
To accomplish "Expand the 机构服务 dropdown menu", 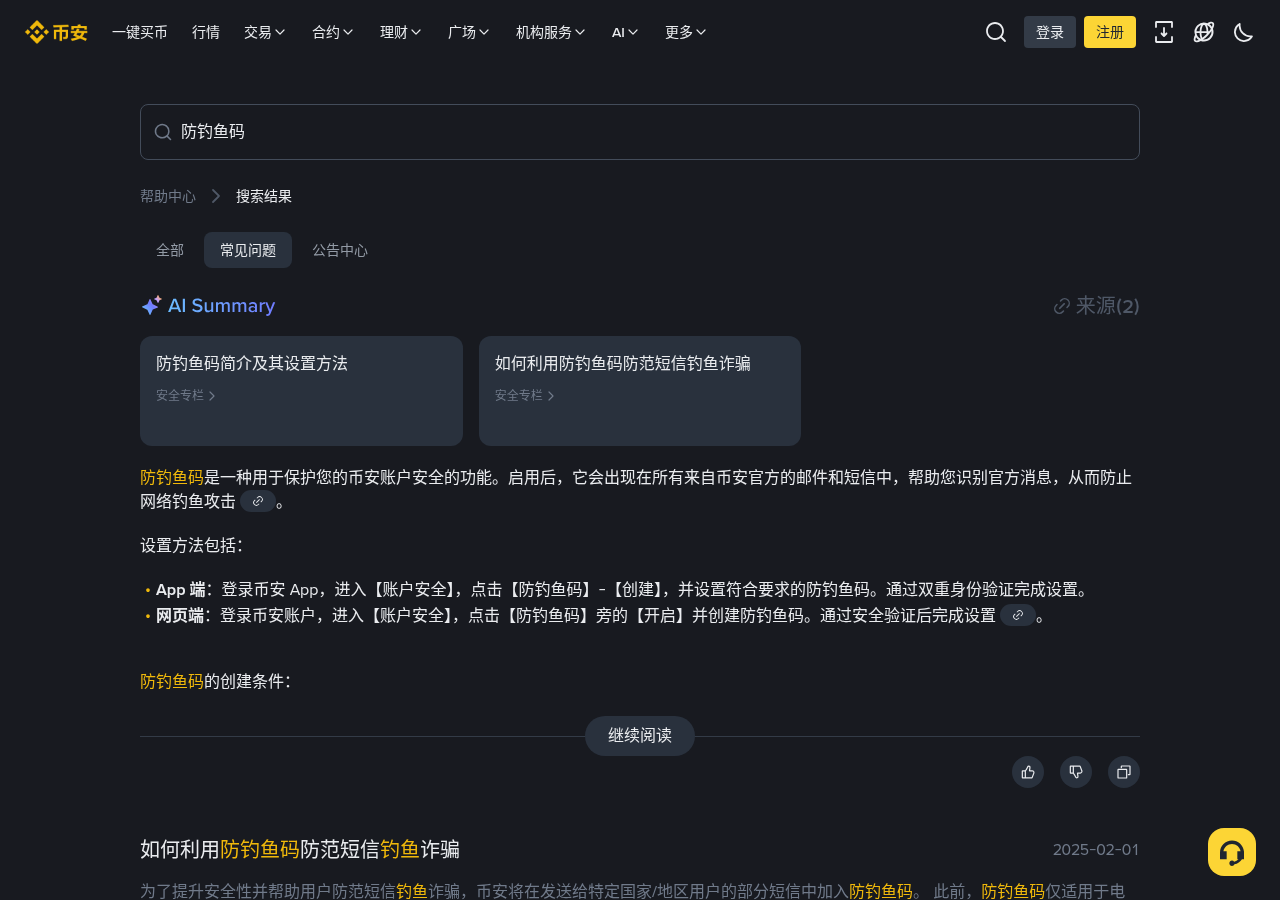I will coord(551,32).
